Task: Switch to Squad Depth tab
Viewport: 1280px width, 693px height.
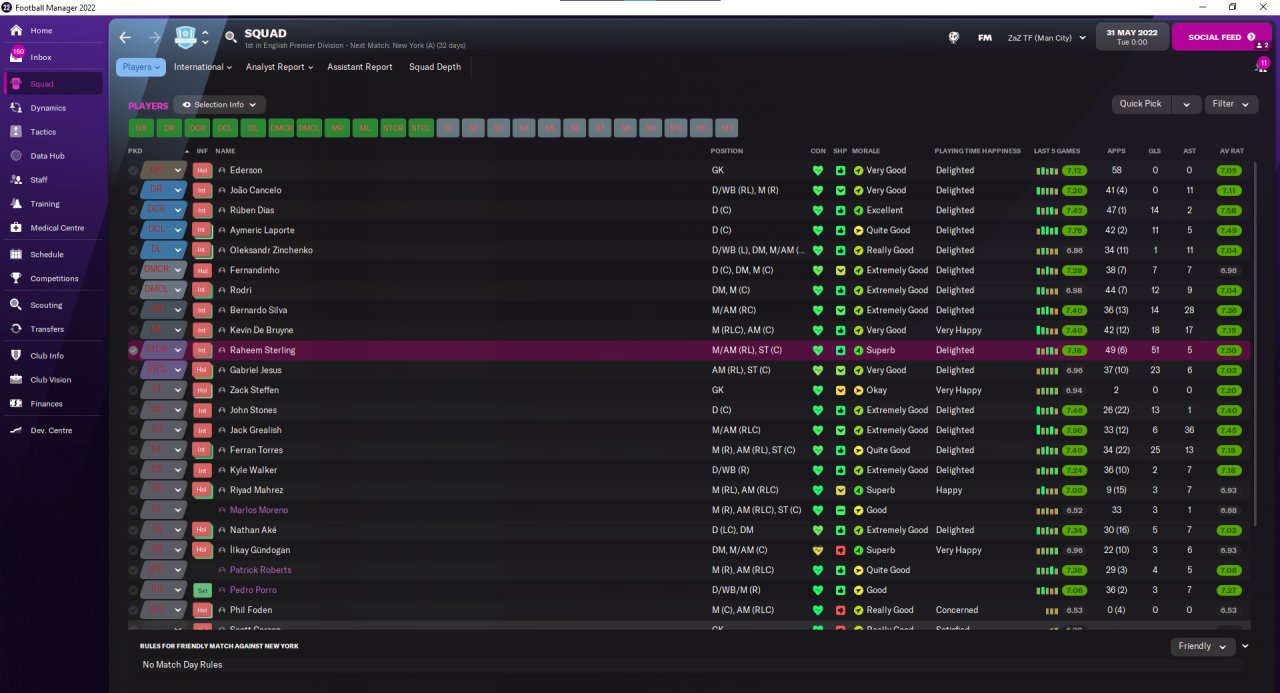Action: coord(435,67)
